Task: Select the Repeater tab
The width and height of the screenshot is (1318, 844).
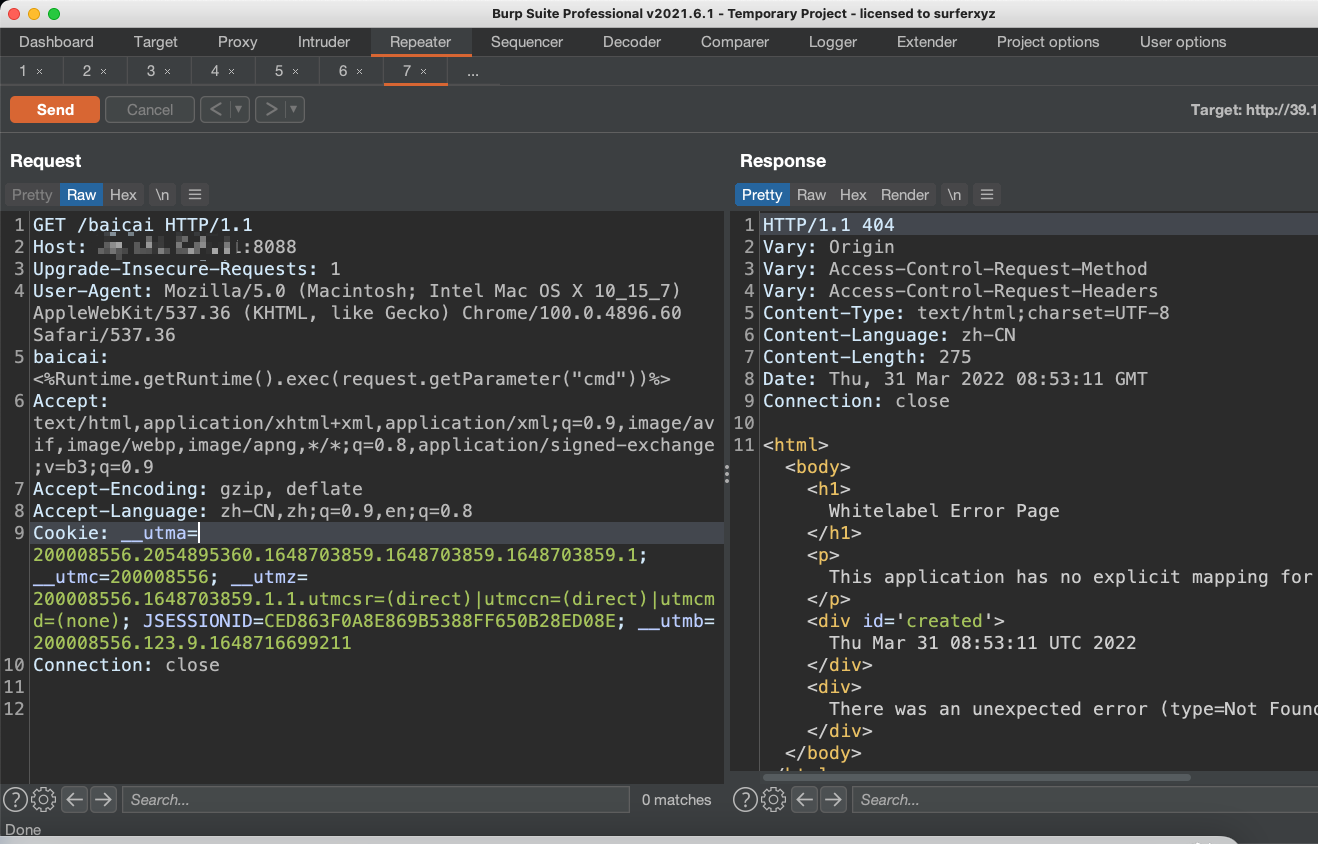Action: (x=421, y=42)
